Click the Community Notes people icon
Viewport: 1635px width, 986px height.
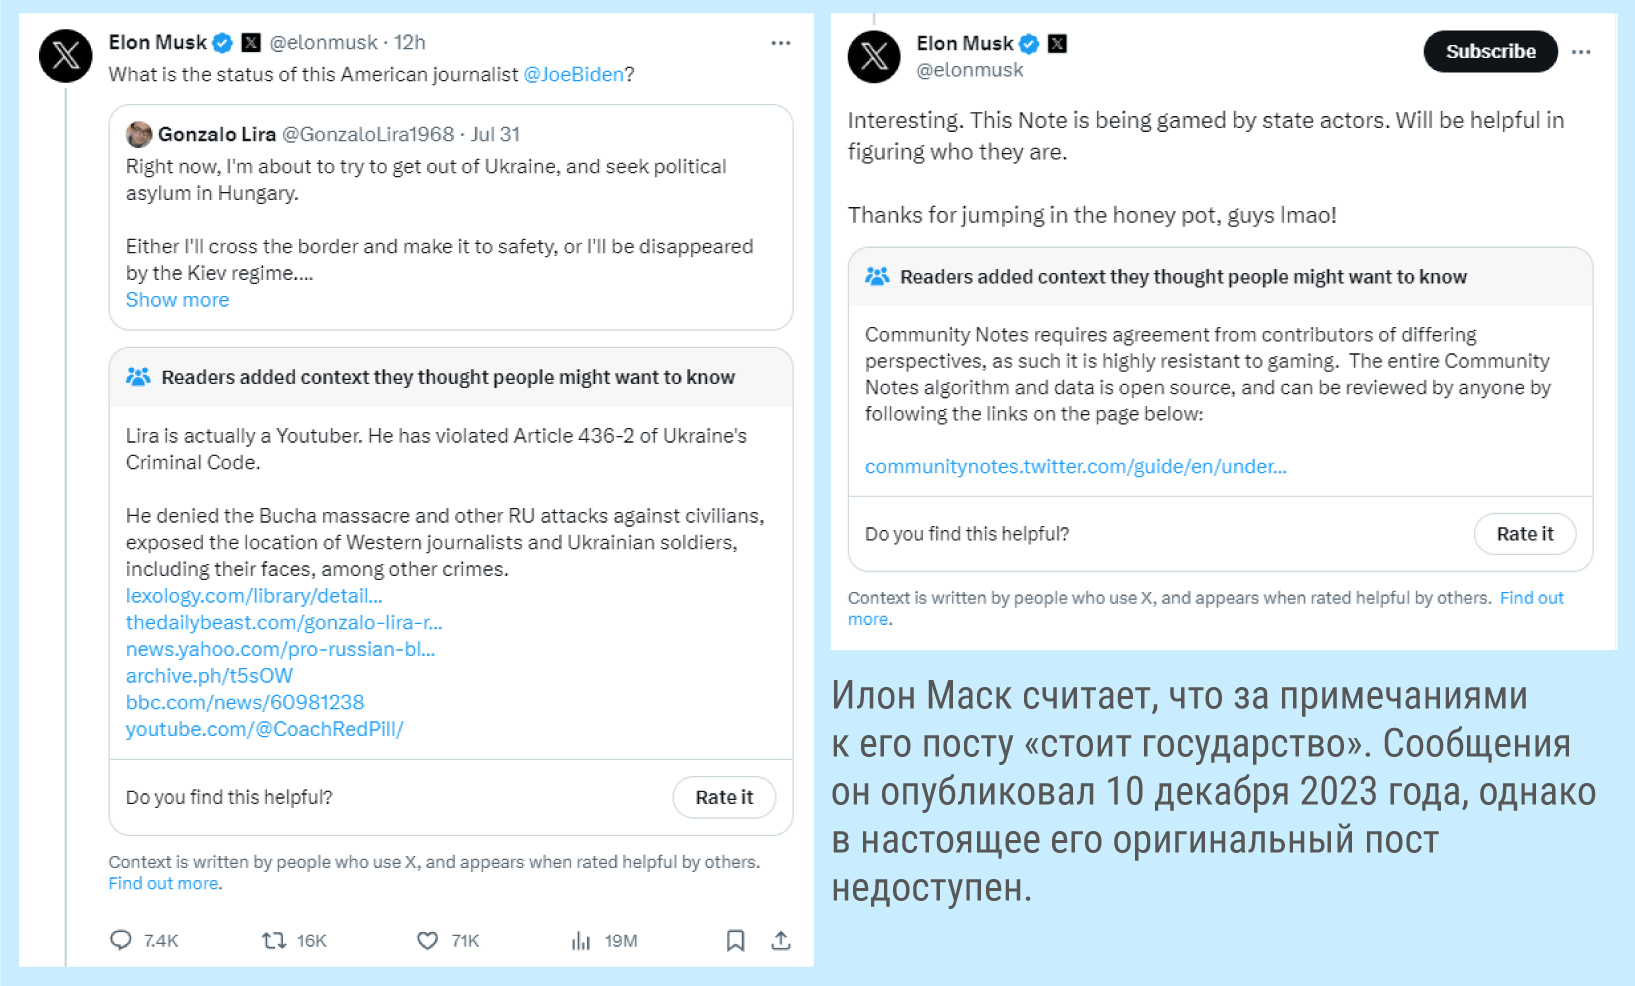coord(137,377)
